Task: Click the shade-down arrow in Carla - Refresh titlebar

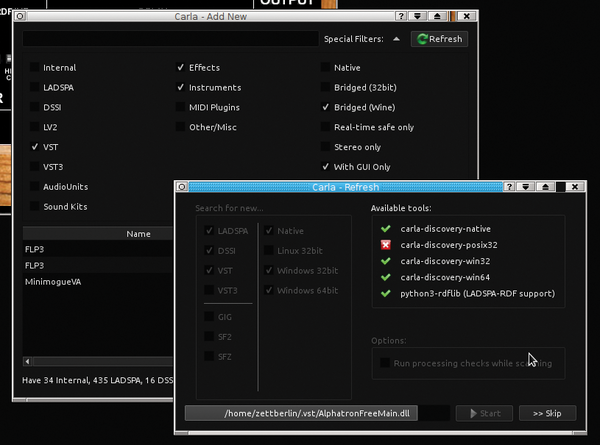Action: pos(526,187)
